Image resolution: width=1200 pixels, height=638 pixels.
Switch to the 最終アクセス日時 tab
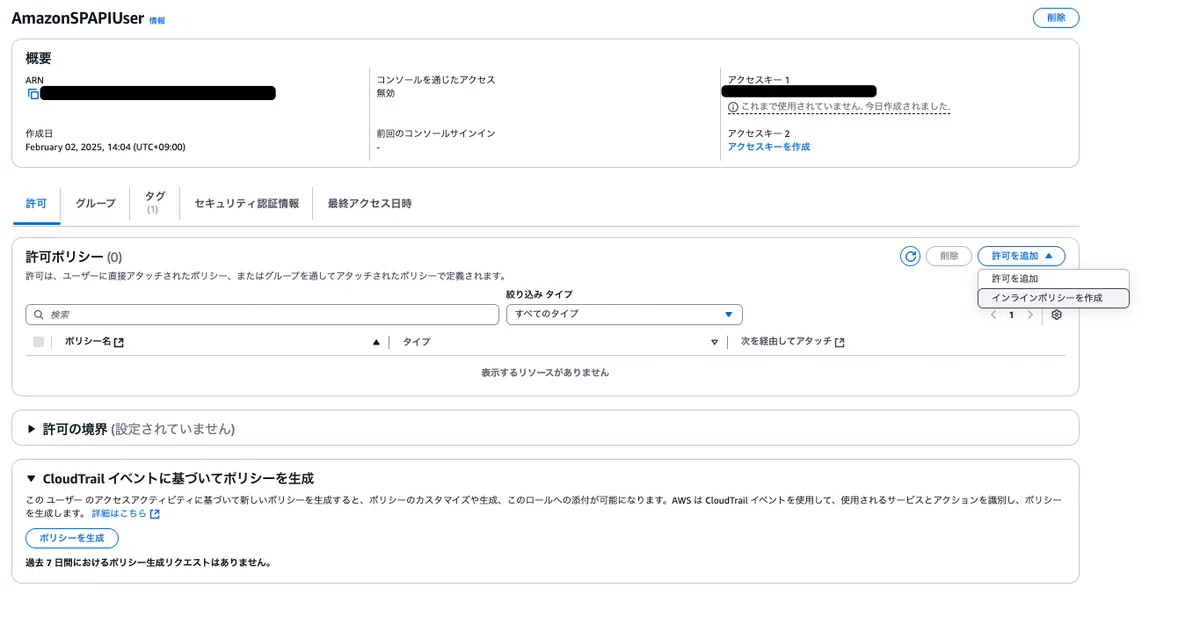tap(370, 203)
